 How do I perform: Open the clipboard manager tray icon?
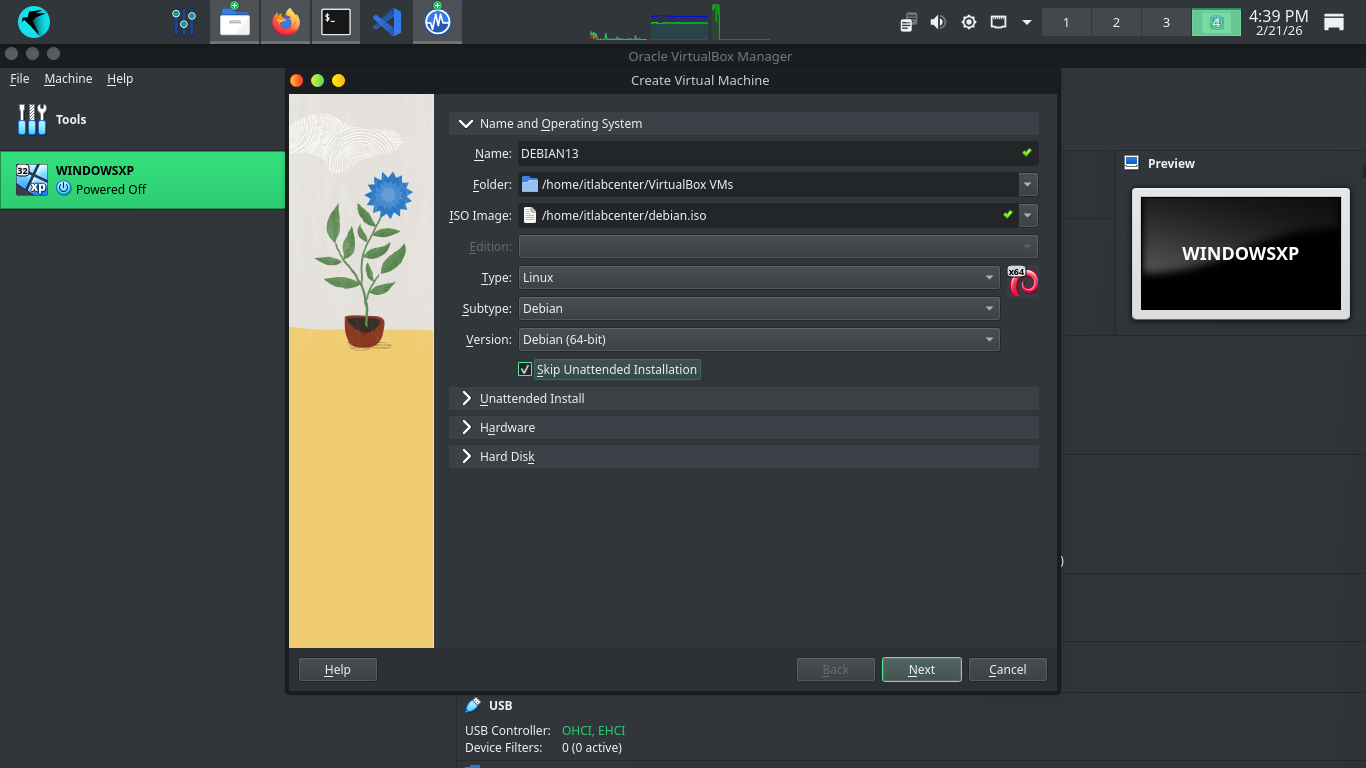pos(908,22)
